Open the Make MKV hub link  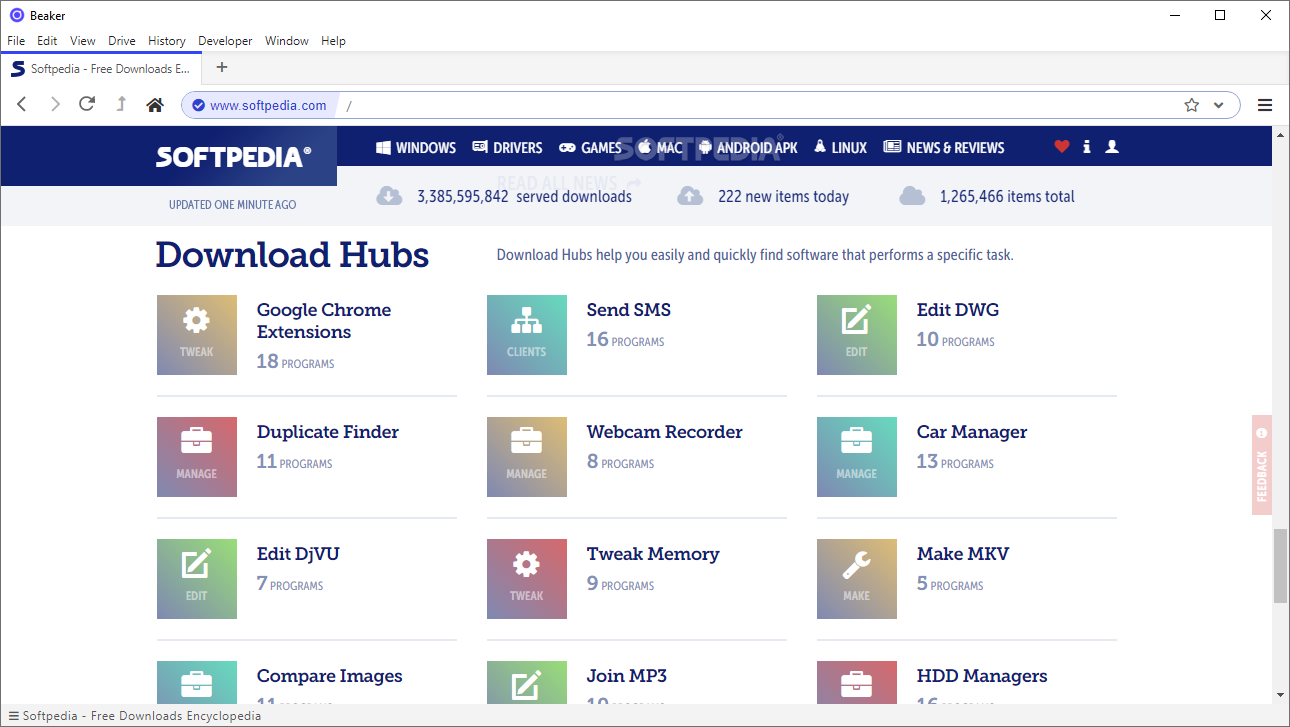pos(963,554)
